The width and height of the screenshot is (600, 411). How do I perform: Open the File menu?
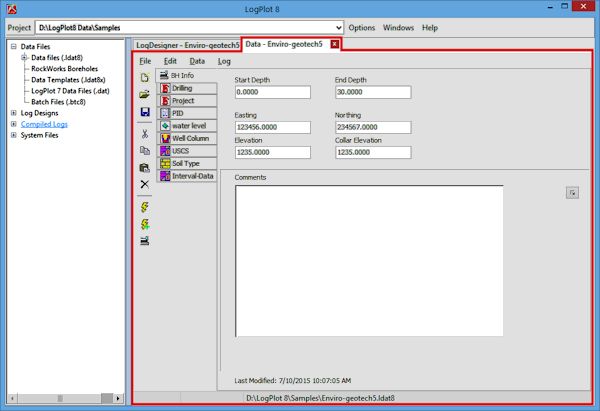coord(145,61)
